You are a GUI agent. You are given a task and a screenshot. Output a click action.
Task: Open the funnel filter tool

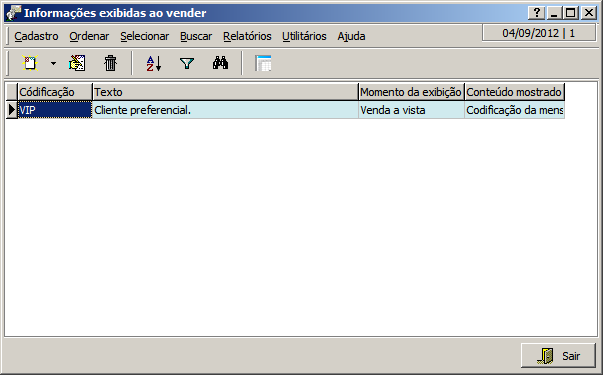(x=187, y=63)
